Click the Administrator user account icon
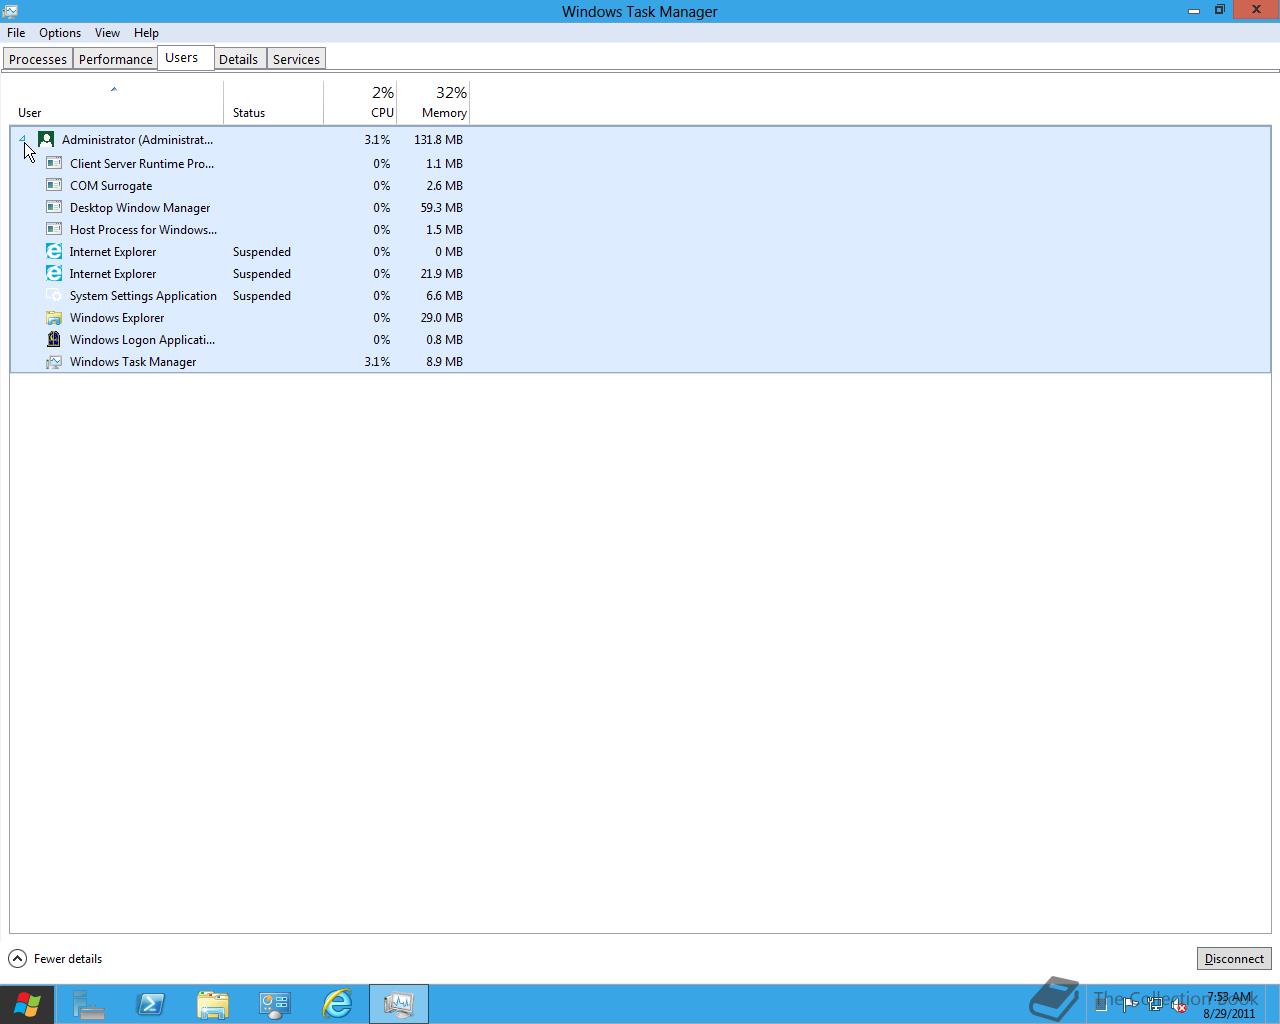 click(x=46, y=139)
